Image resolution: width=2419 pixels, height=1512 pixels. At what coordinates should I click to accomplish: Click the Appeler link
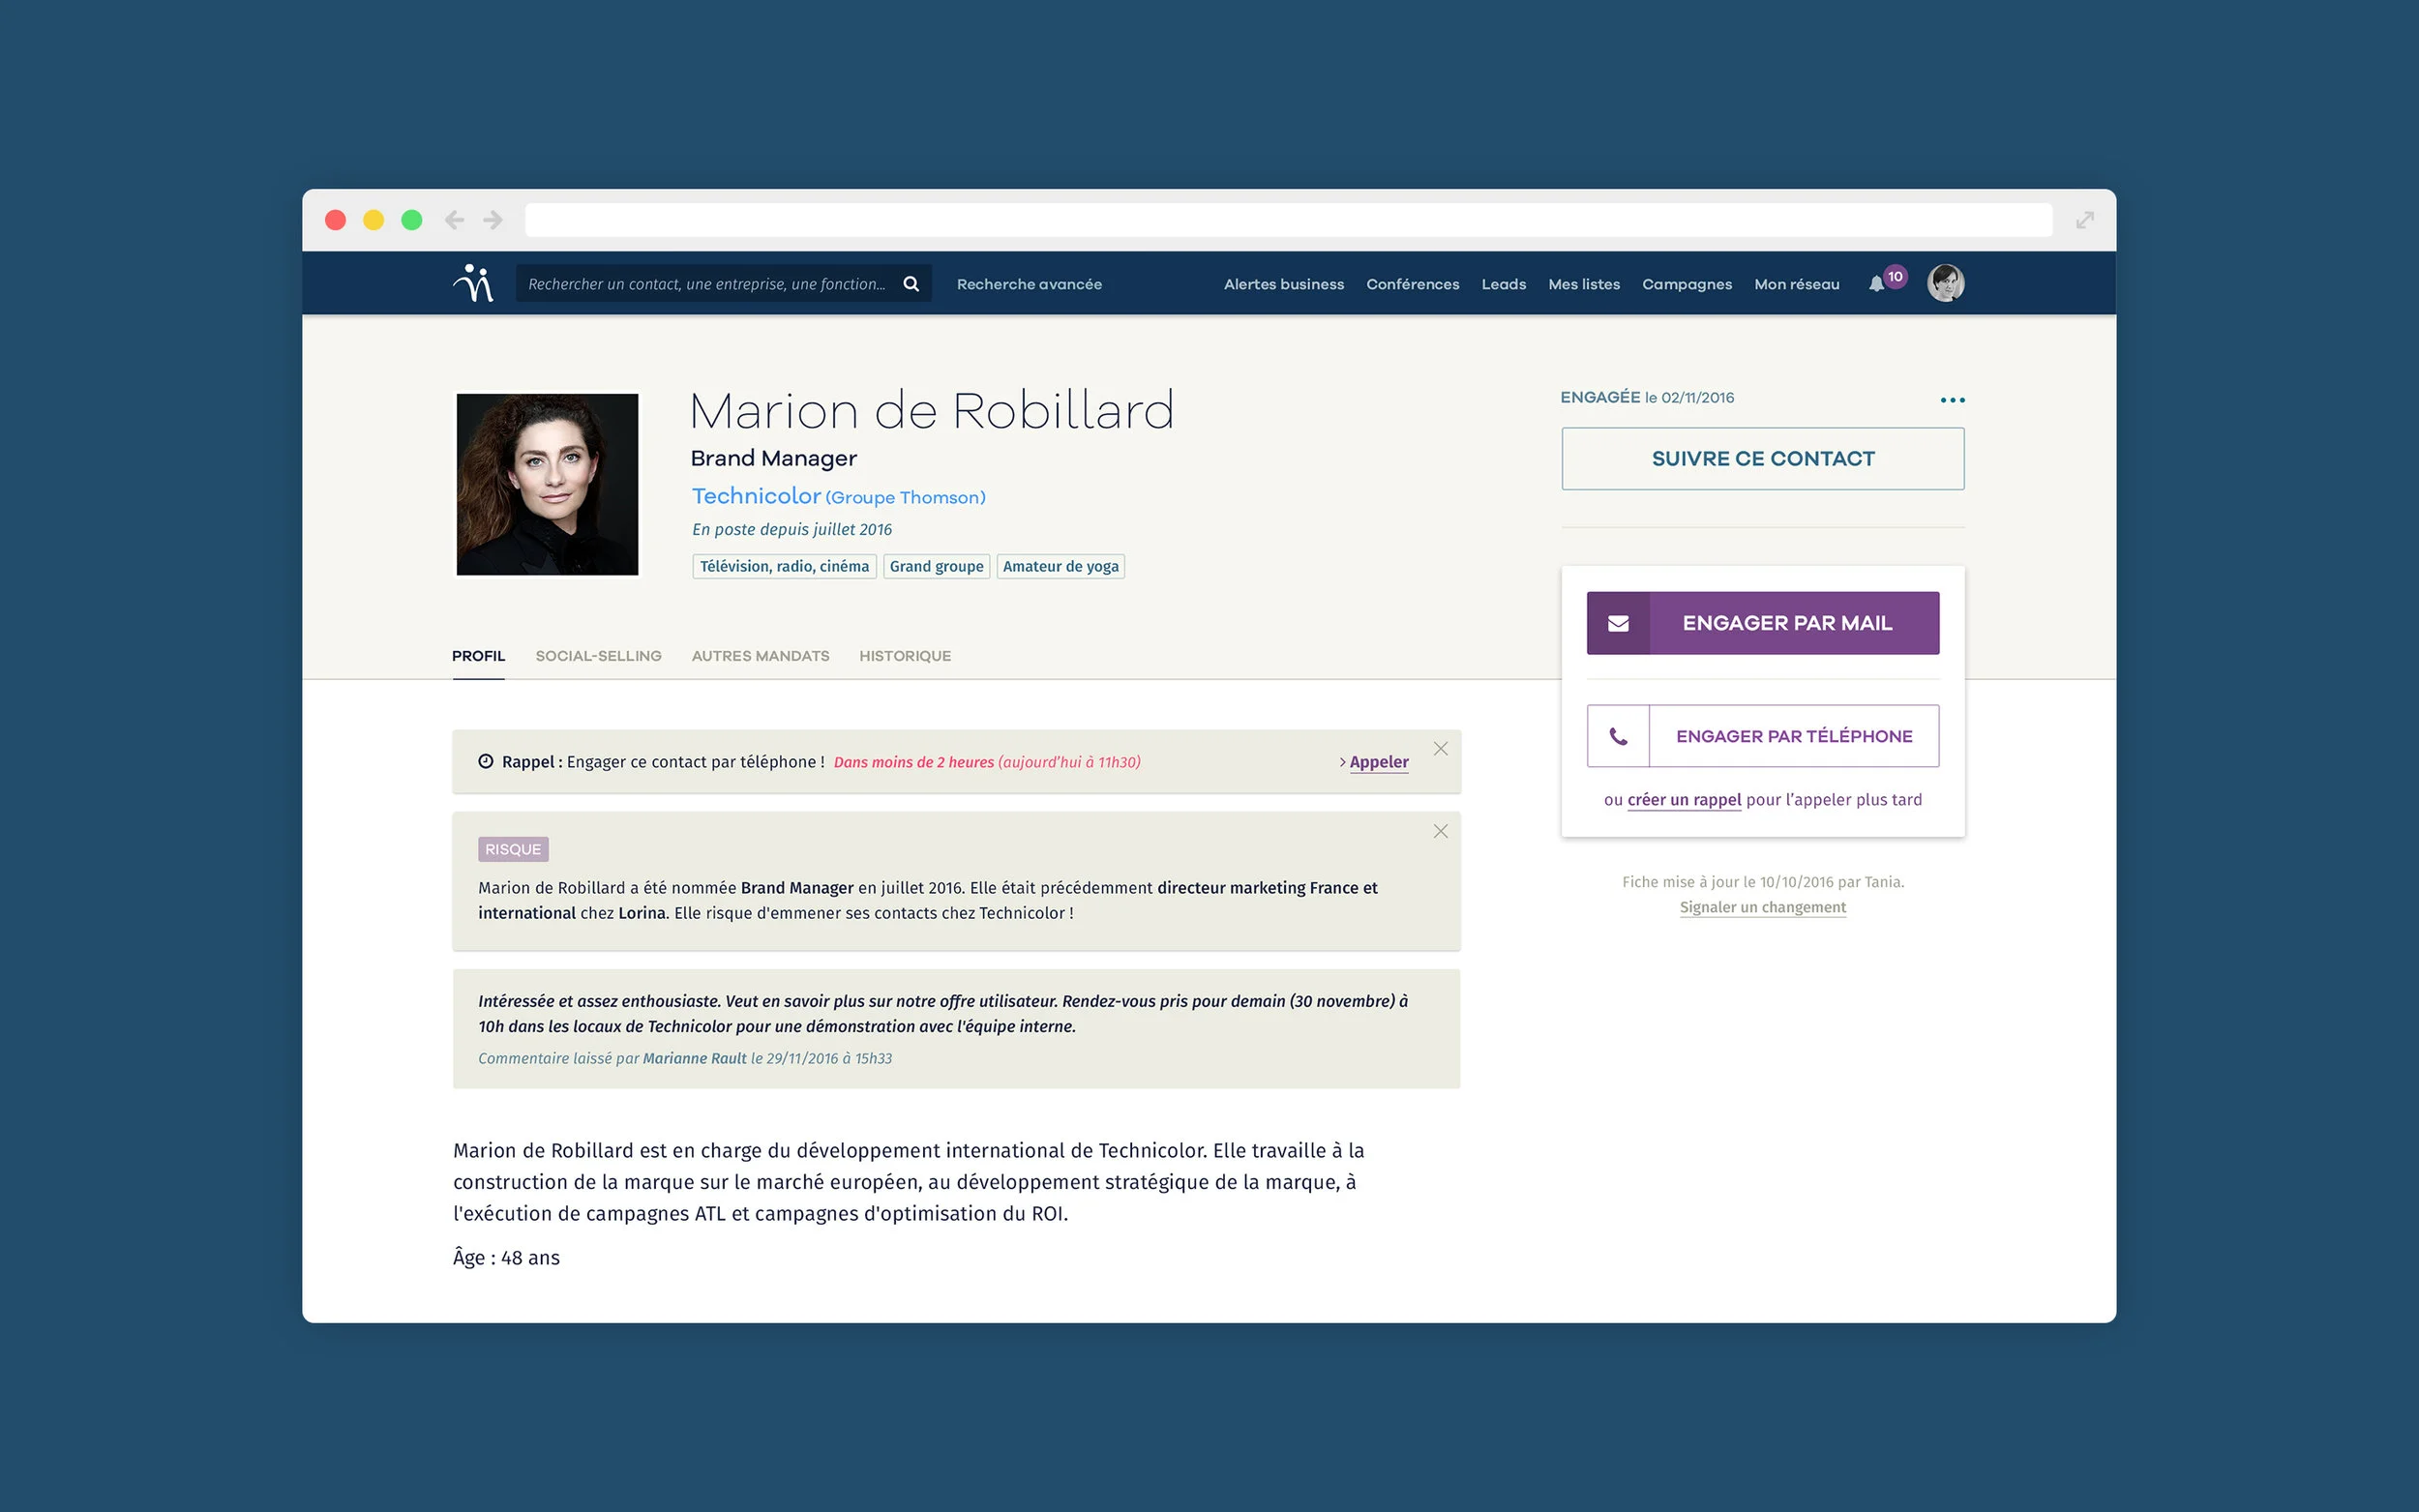[1378, 762]
